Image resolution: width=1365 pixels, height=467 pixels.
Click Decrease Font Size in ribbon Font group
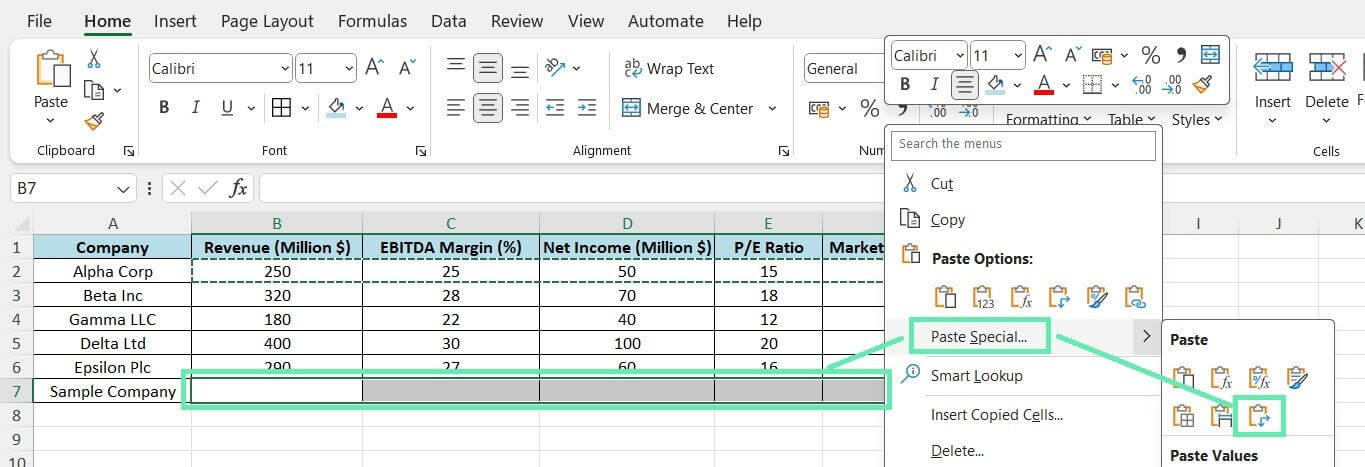point(407,68)
